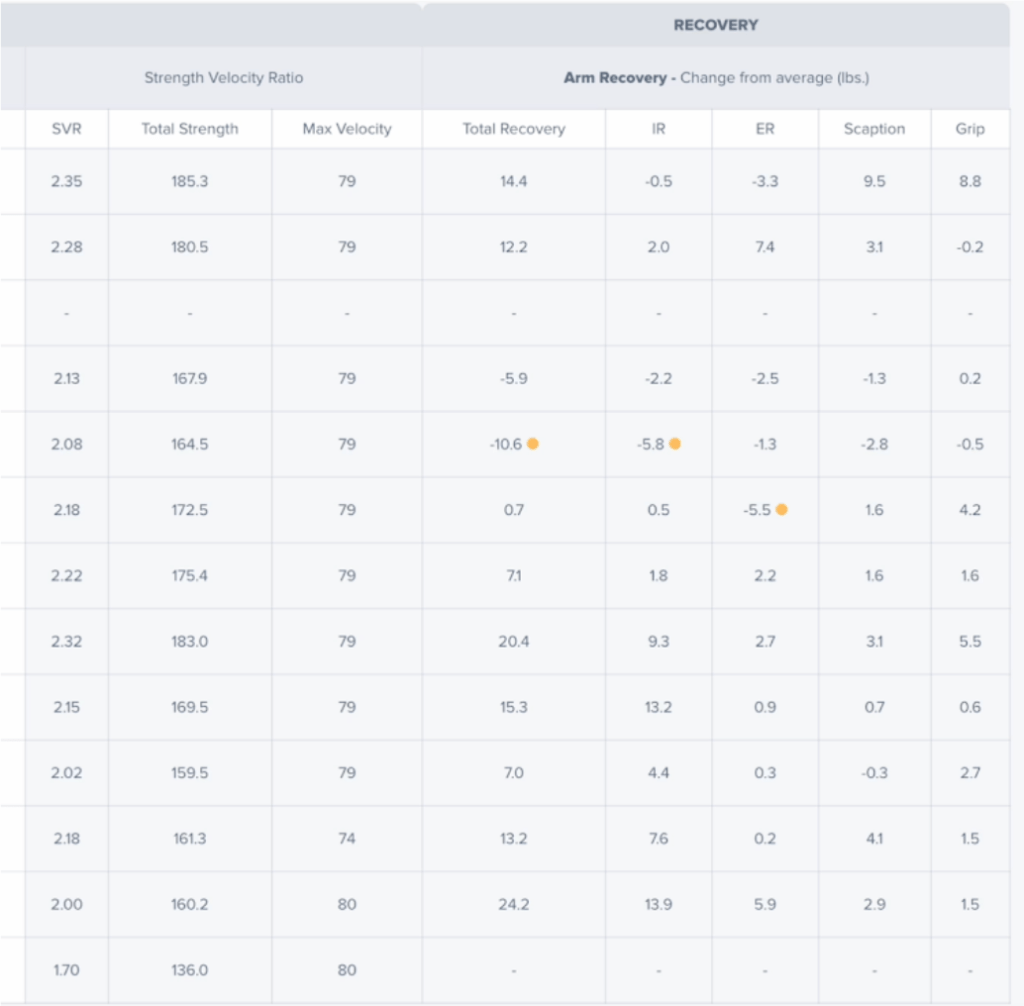Sort by the SVR column header
The height and width of the screenshot is (1006, 1024).
(x=66, y=129)
